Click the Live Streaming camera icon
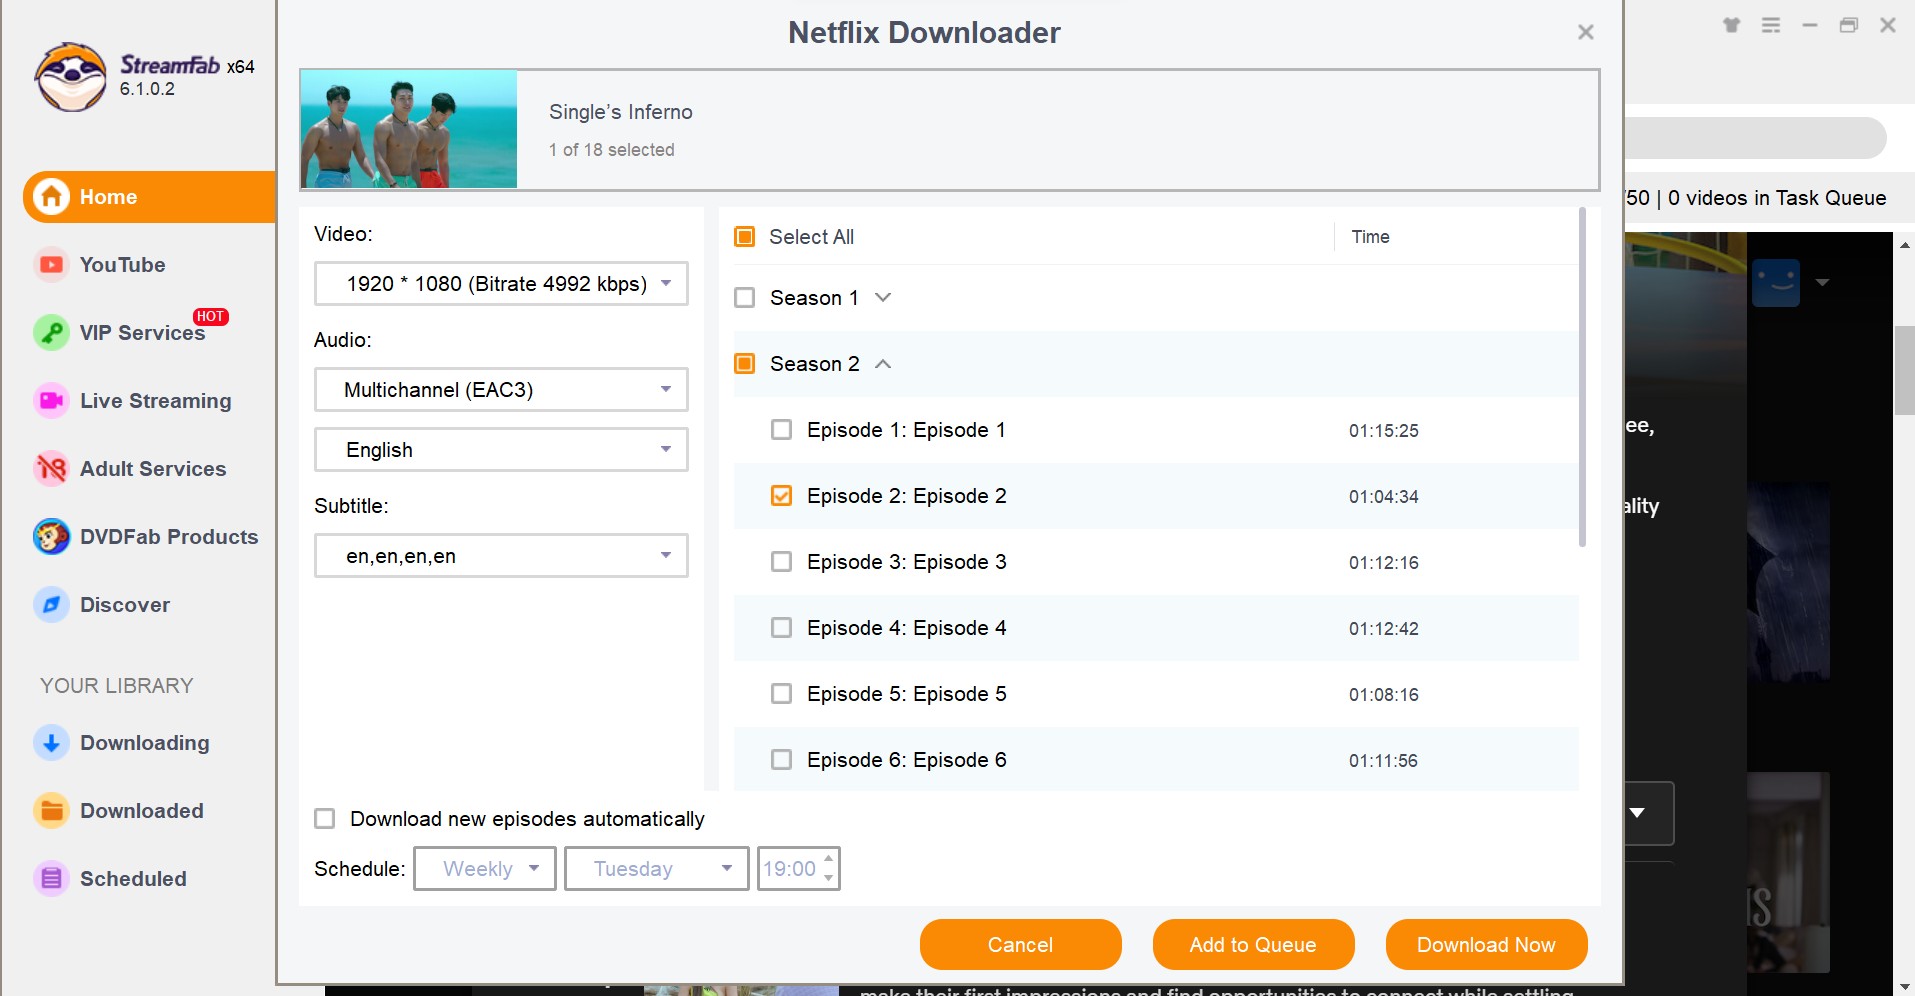Viewport: 1915px width, 996px height. 51,401
